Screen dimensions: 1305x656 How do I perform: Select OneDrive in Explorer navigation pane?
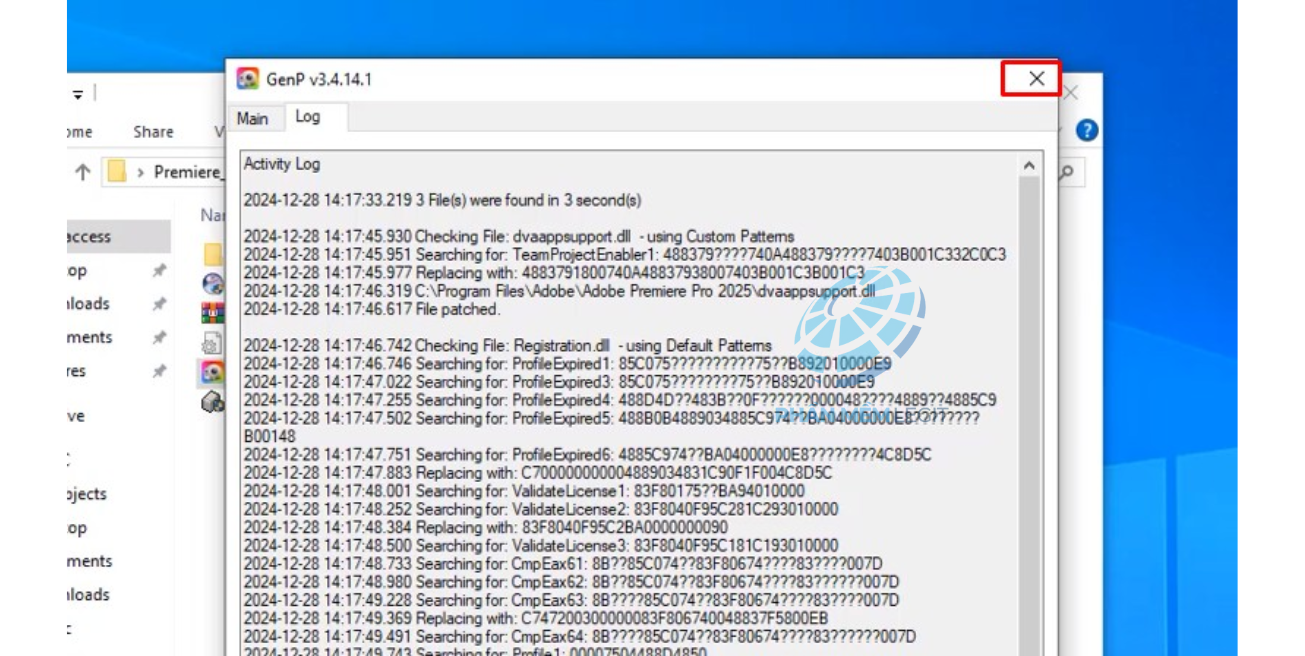point(76,416)
